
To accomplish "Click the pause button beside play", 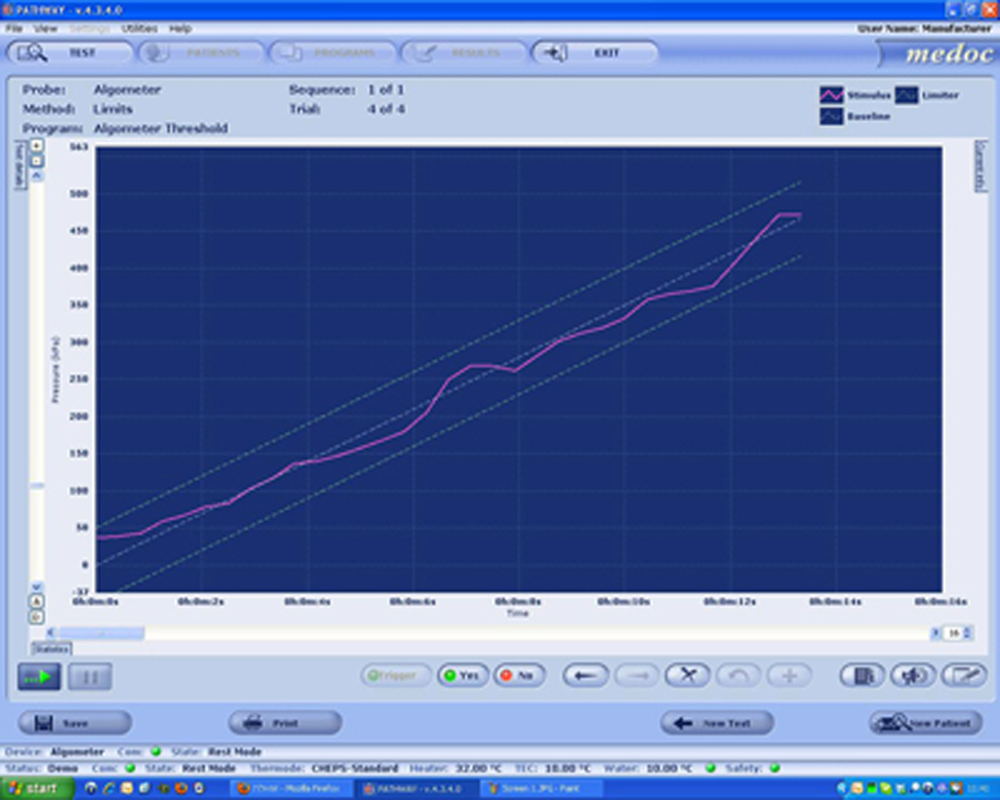I will pos(89,677).
